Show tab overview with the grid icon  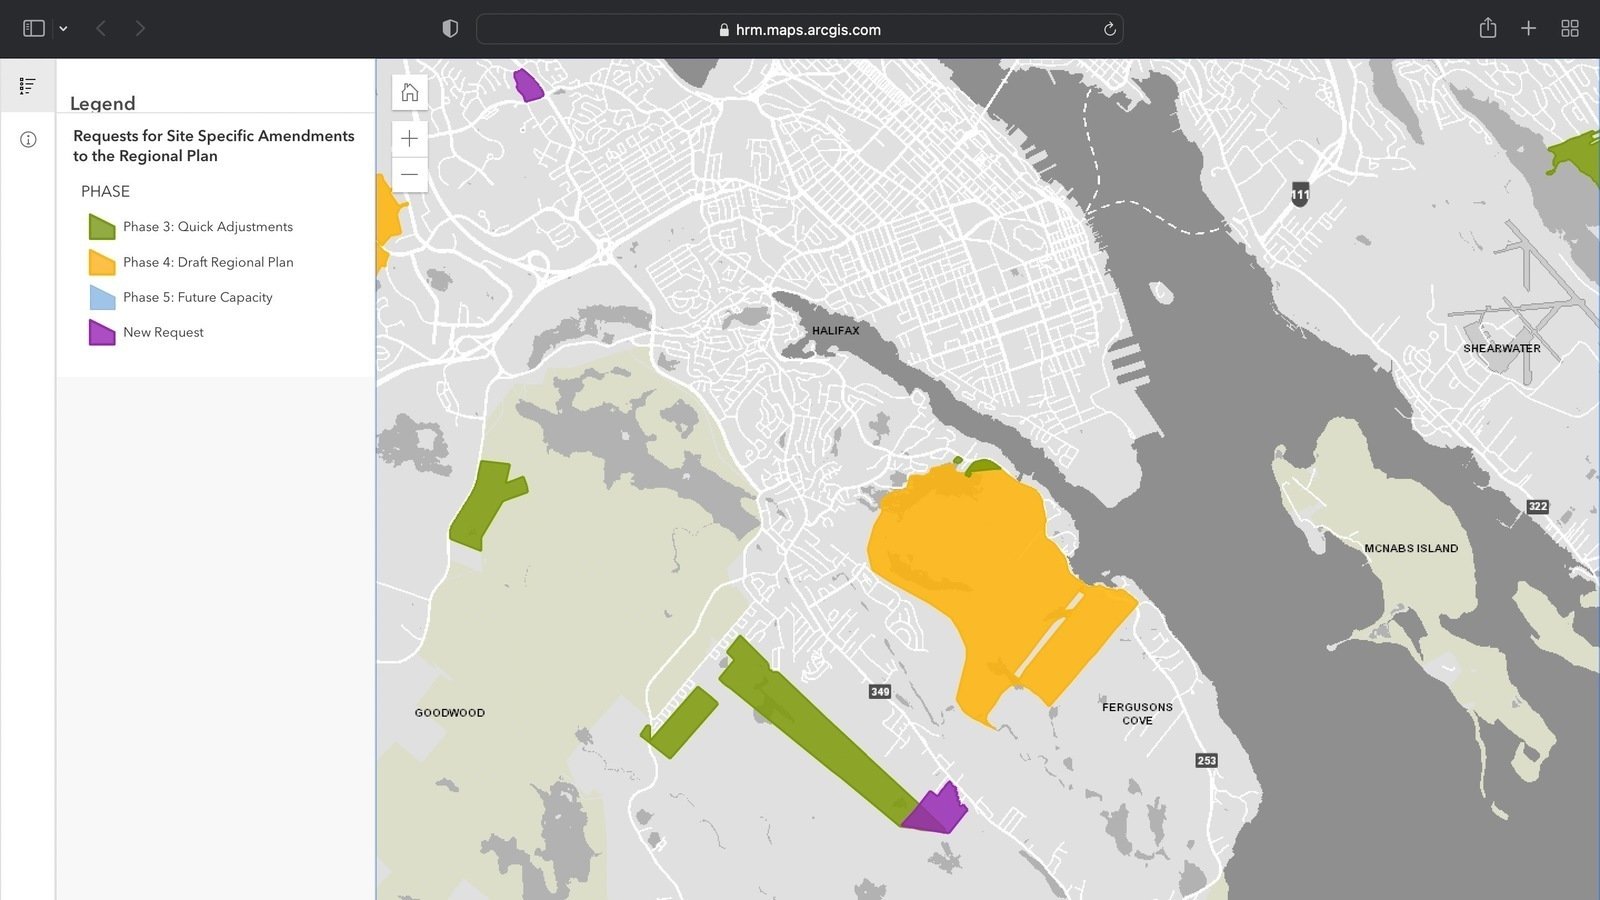[1569, 28]
